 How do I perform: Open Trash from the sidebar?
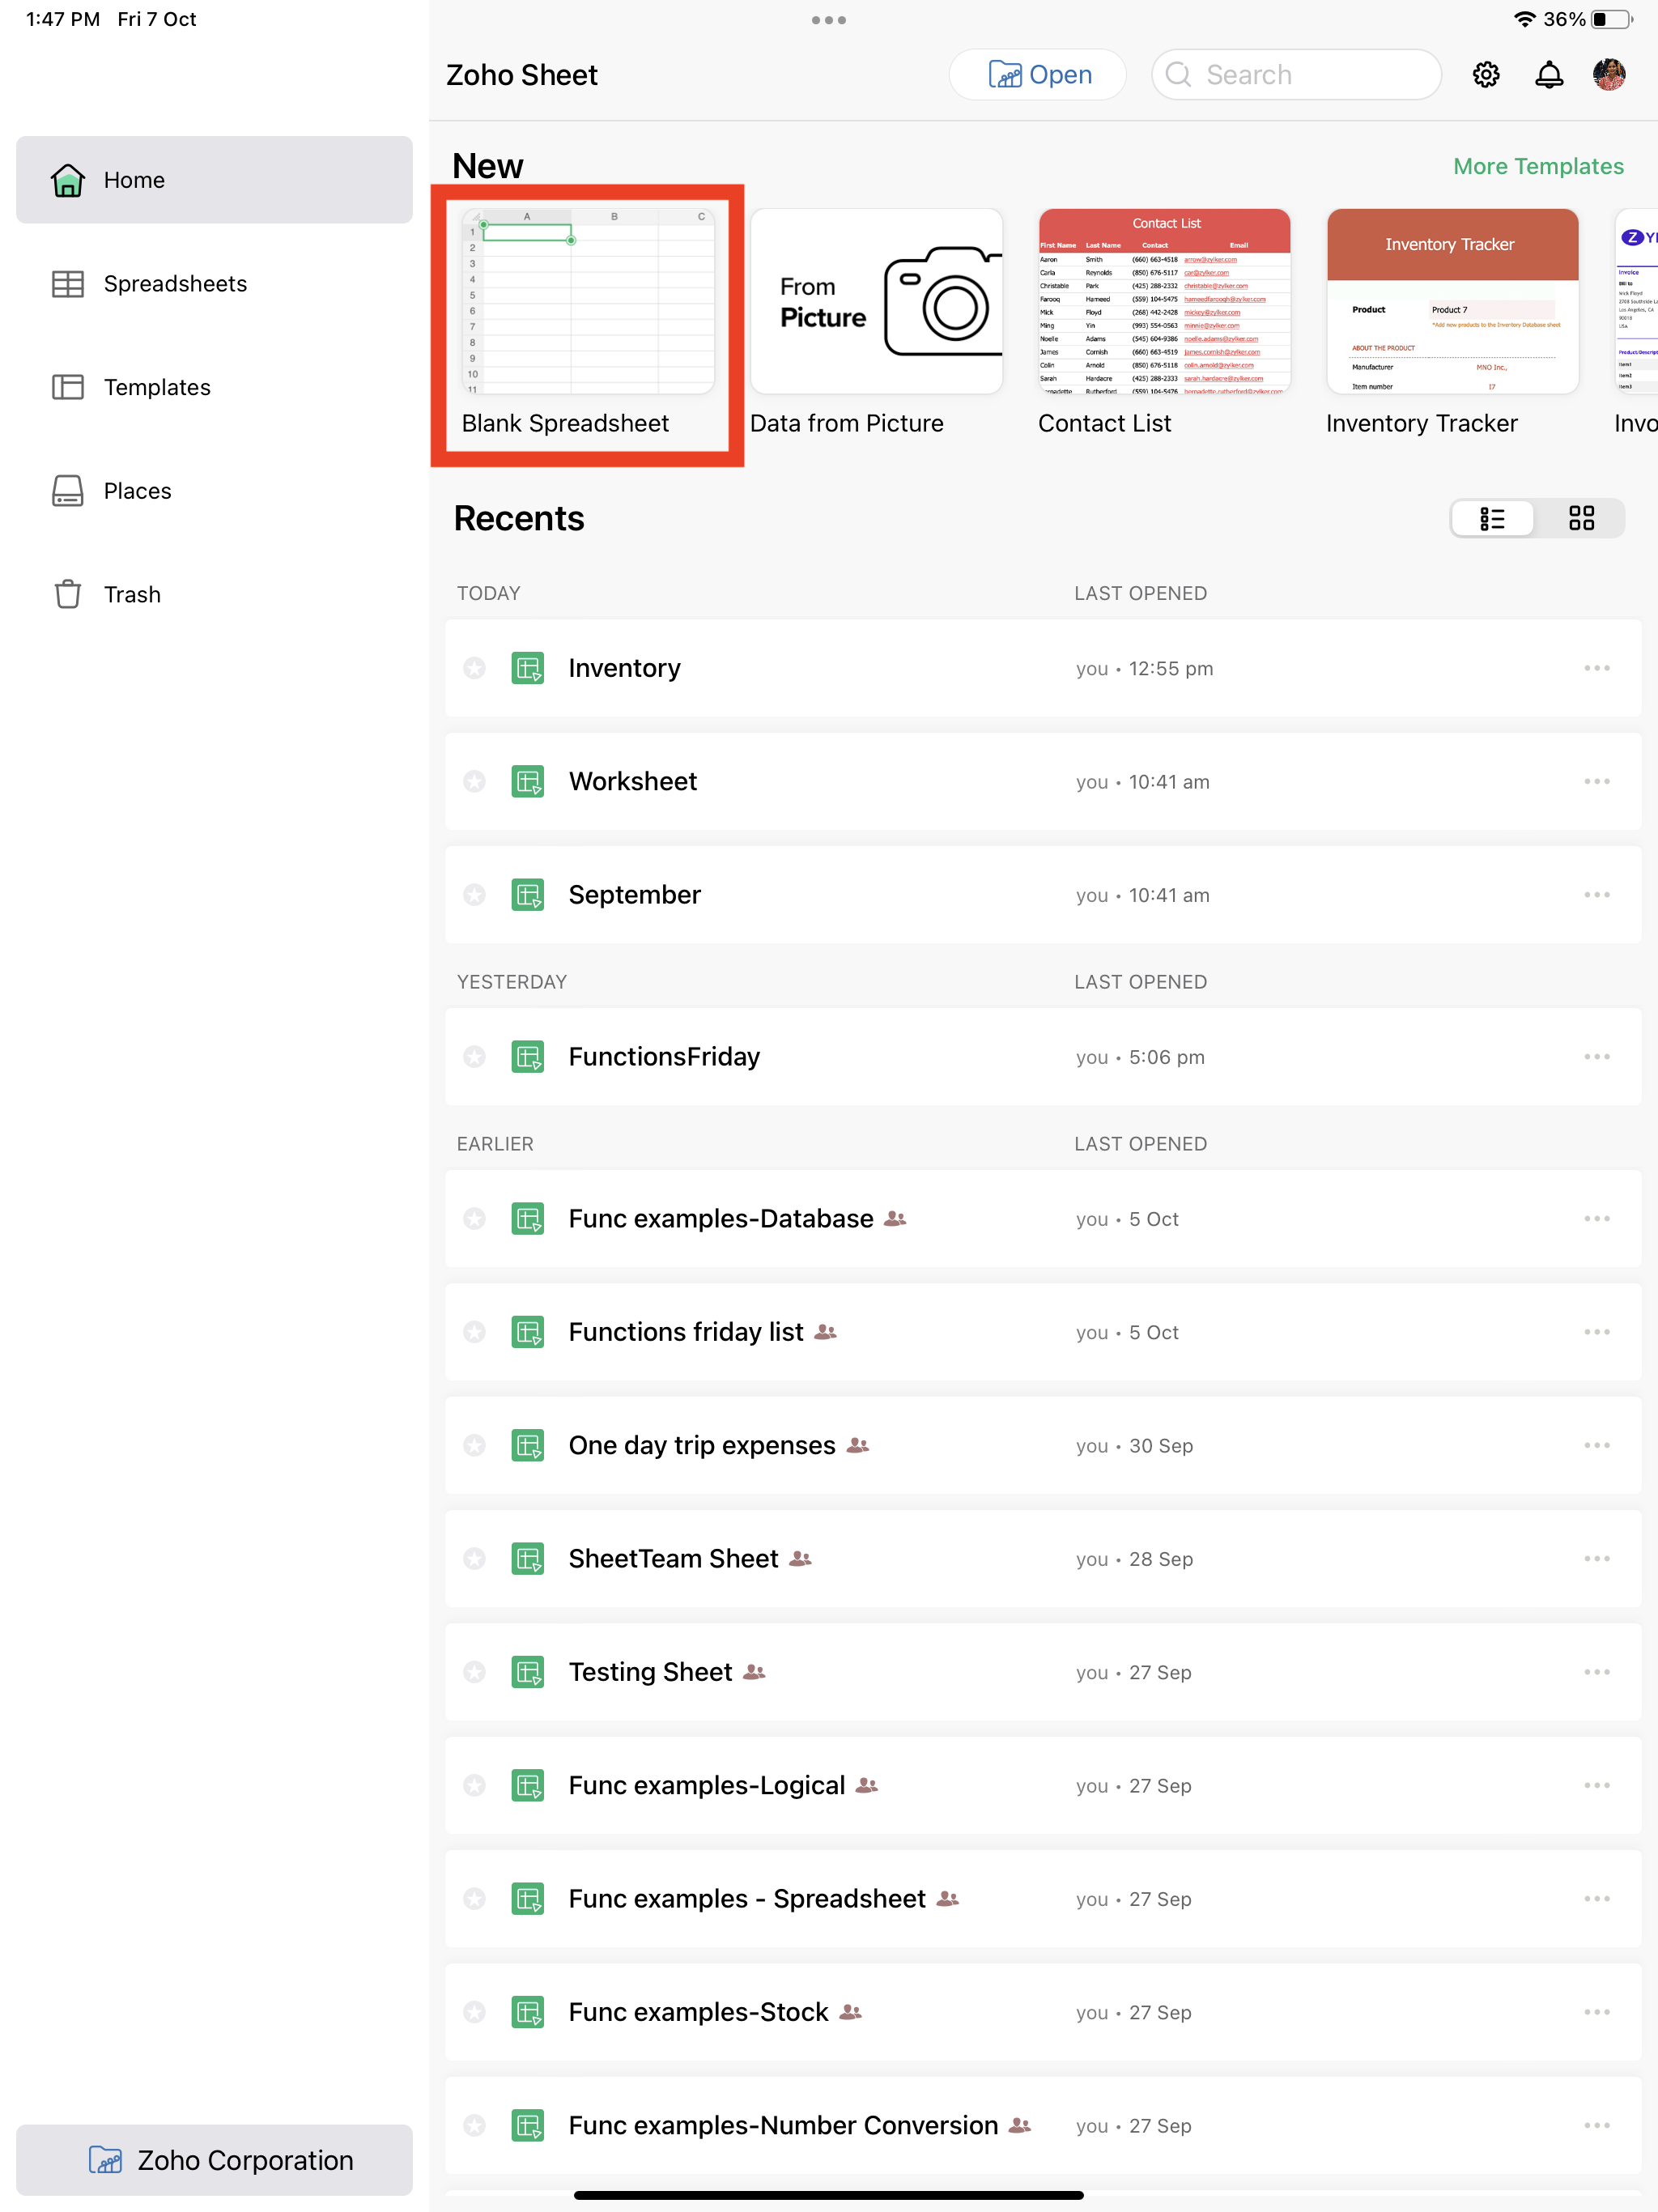pos(131,594)
